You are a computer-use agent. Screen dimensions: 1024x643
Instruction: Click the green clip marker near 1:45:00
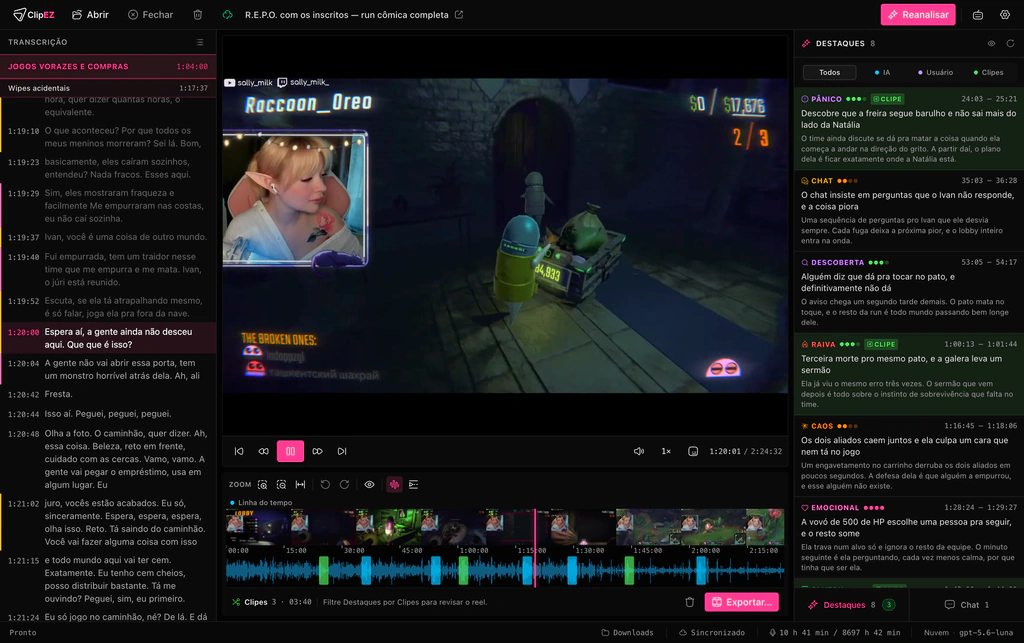629,571
